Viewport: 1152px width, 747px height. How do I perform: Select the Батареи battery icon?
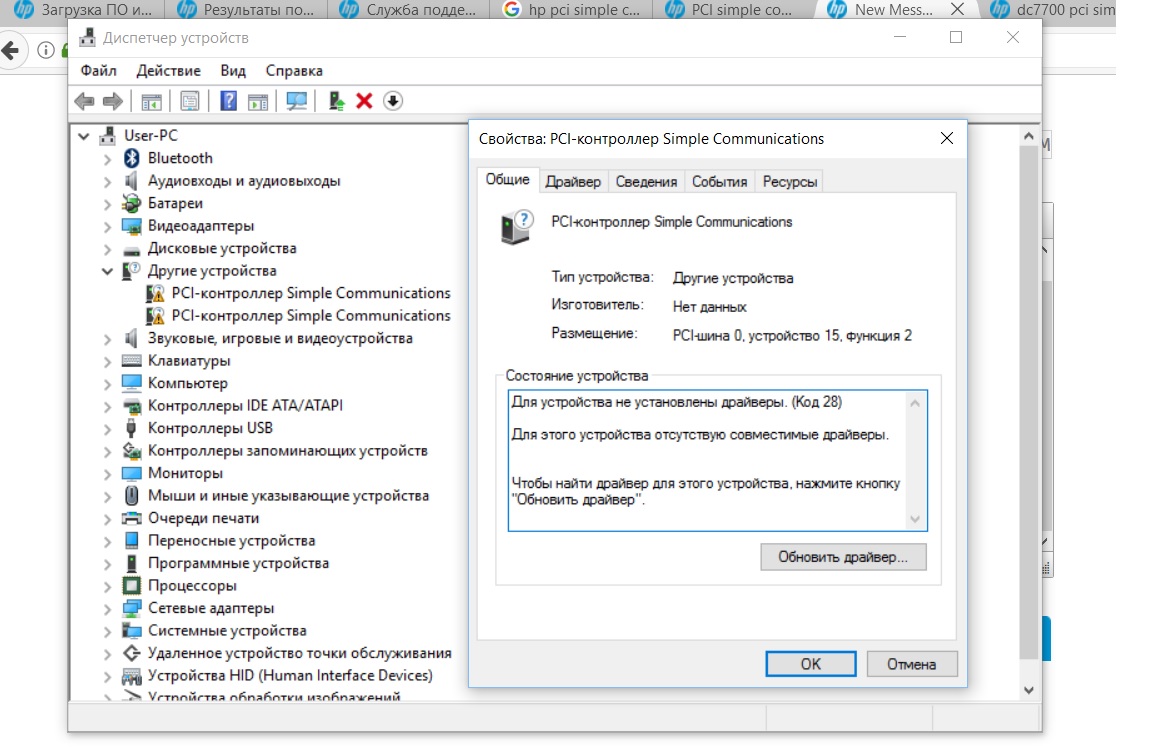[x=132, y=203]
